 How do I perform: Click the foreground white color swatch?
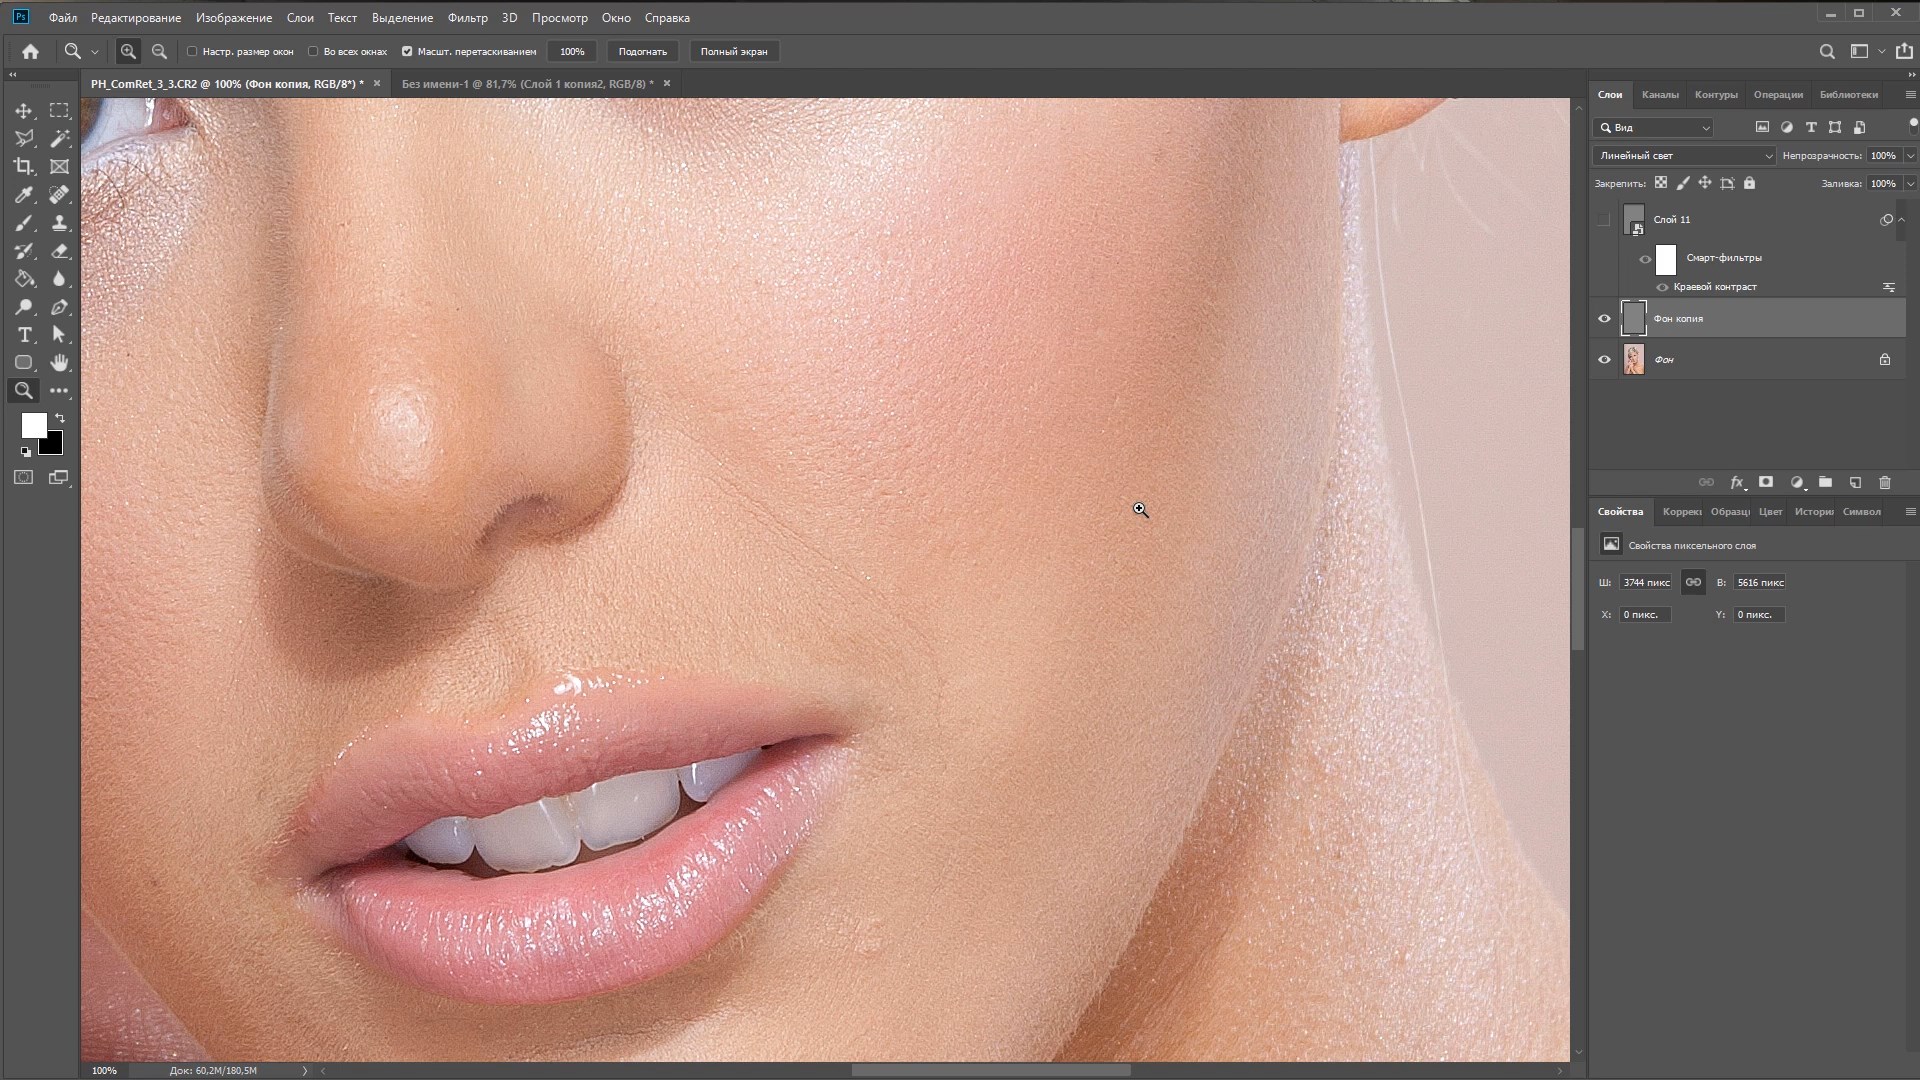33,425
